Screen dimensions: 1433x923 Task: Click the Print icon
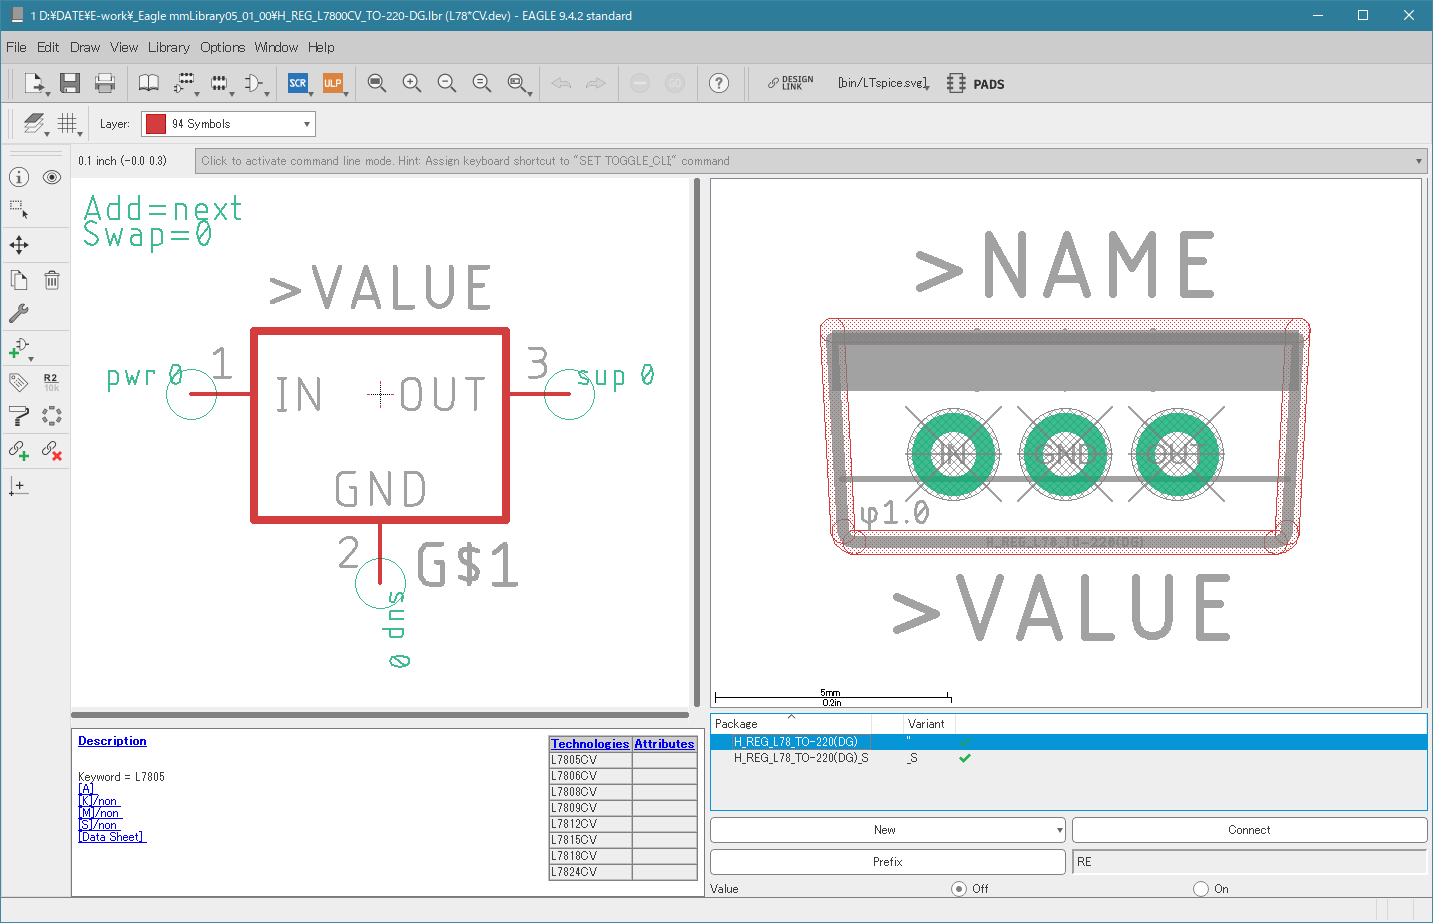click(x=105, y=83)
